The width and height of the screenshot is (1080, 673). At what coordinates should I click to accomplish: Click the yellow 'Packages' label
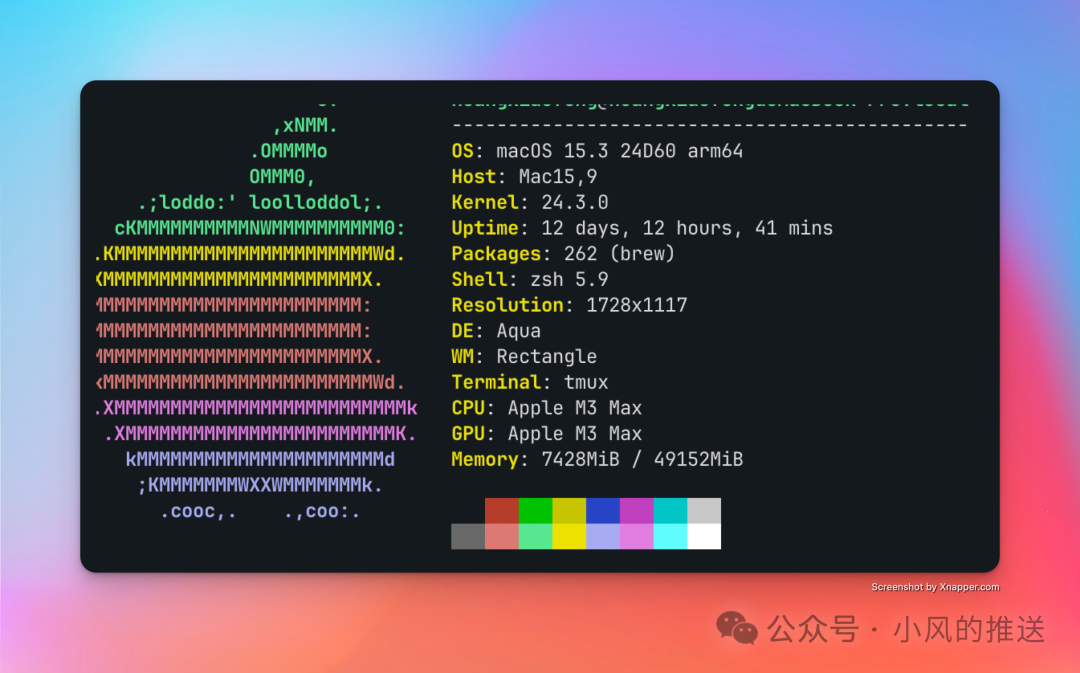496,253
